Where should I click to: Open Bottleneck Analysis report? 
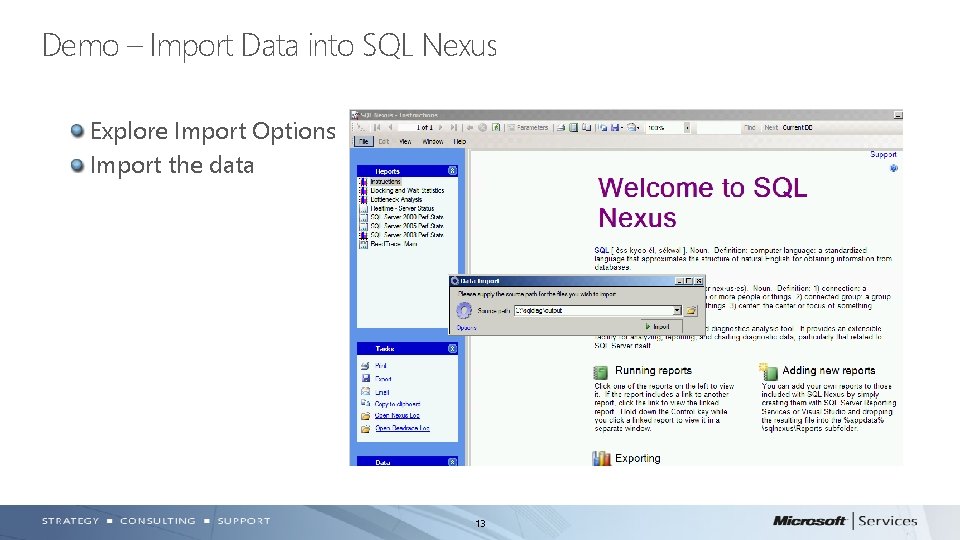point(396,199)
